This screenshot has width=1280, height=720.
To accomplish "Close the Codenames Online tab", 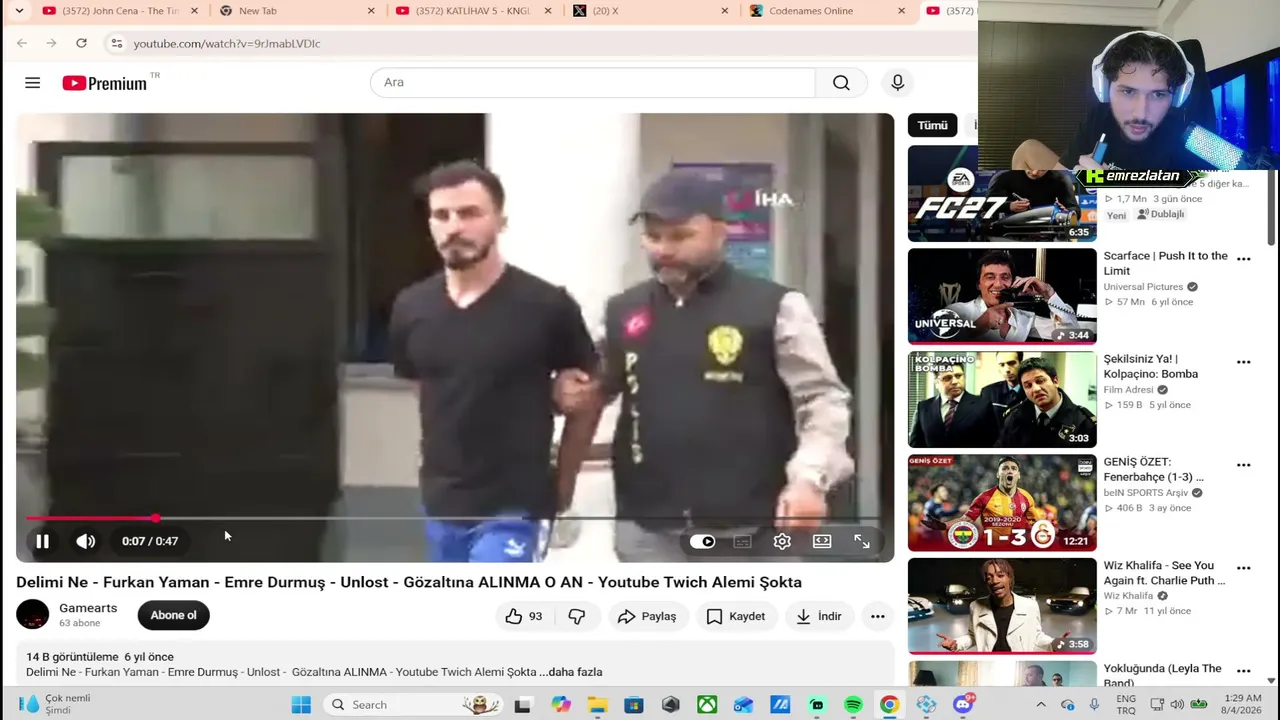I will (902, 11).
